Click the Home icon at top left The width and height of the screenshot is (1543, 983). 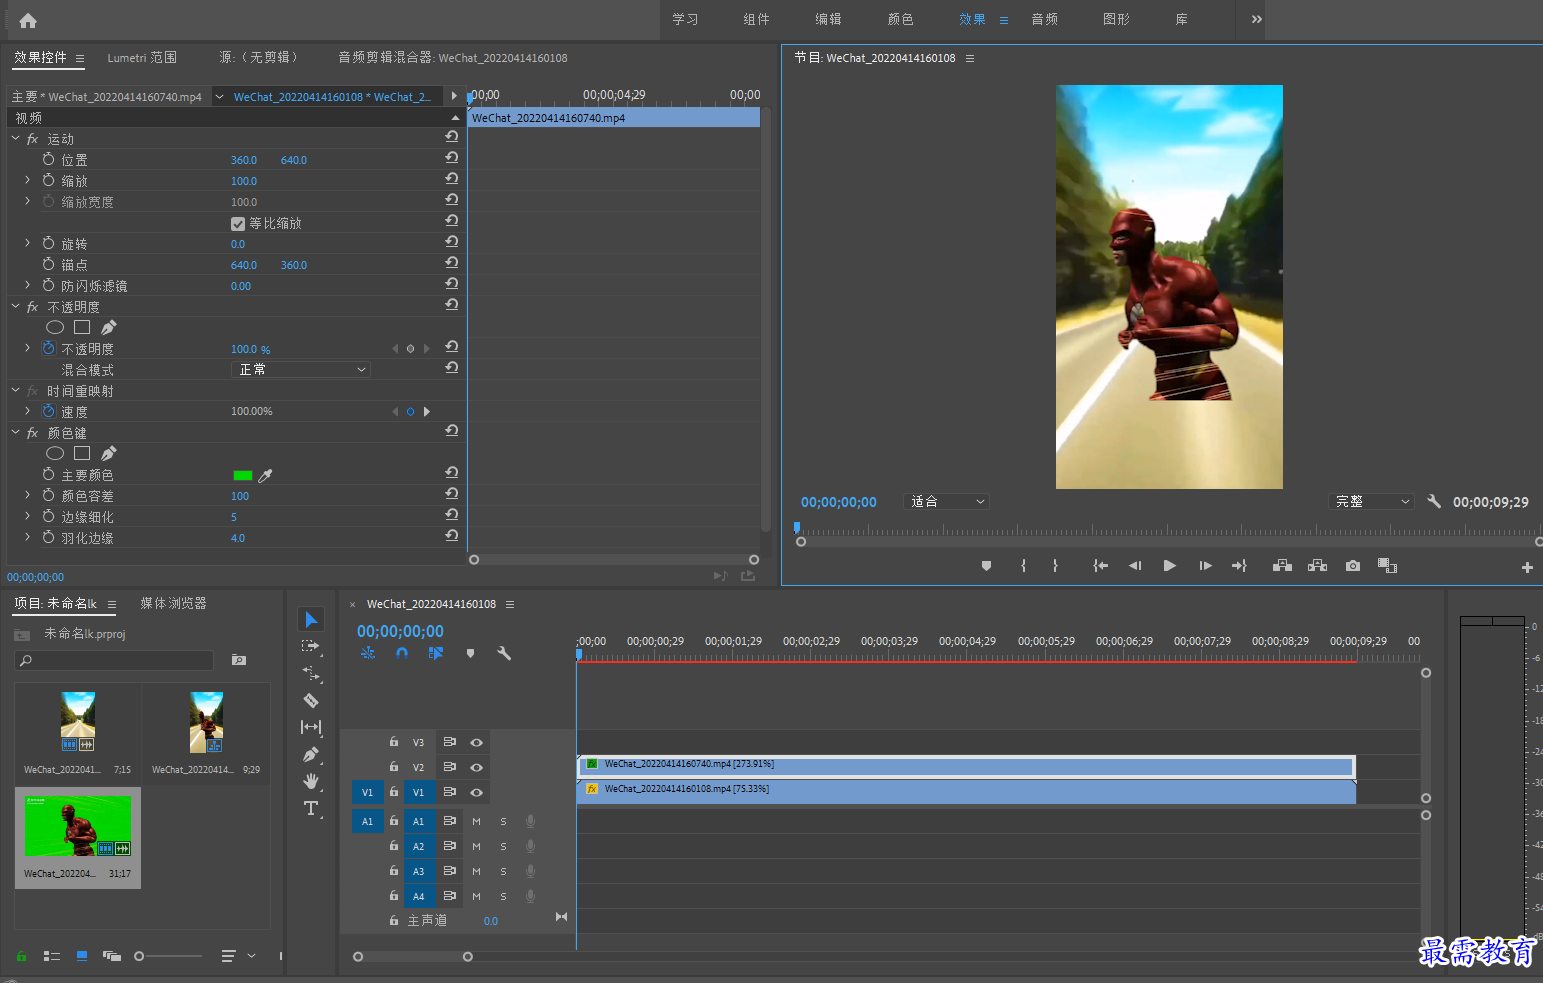pos(28,20)
